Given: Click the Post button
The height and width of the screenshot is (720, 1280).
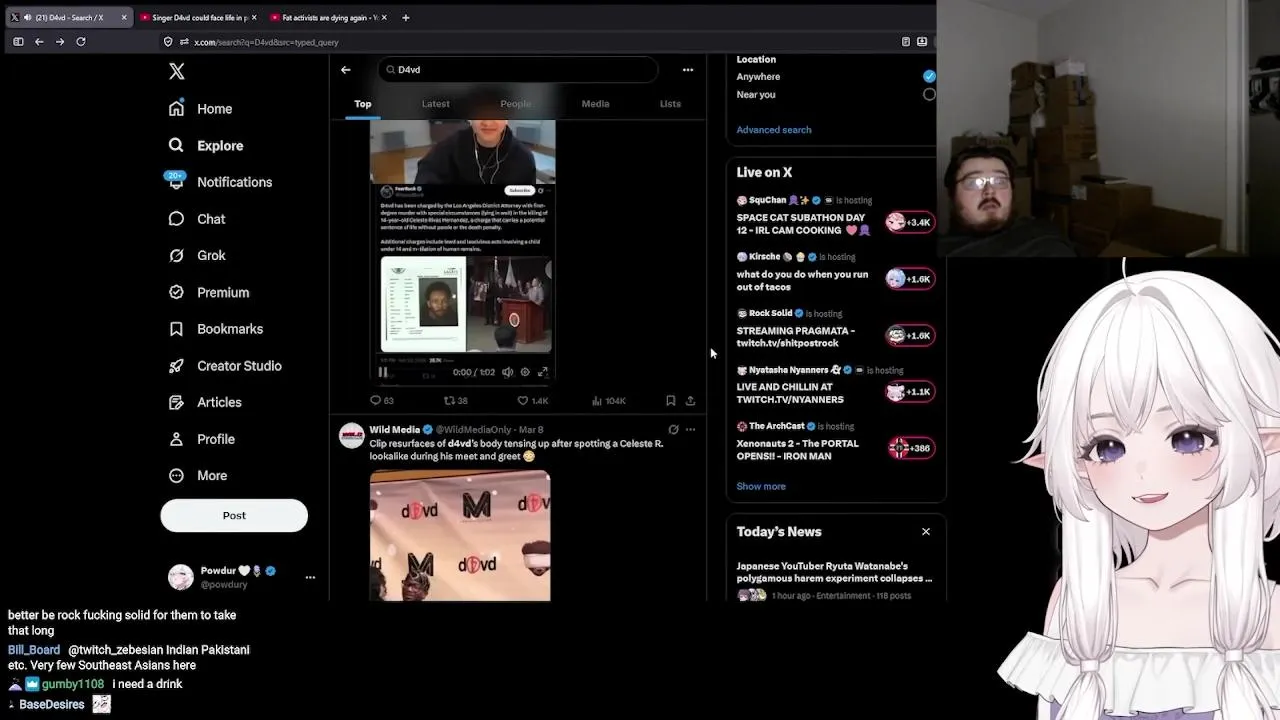Looking at the screenshot, I should pos(234,515).
